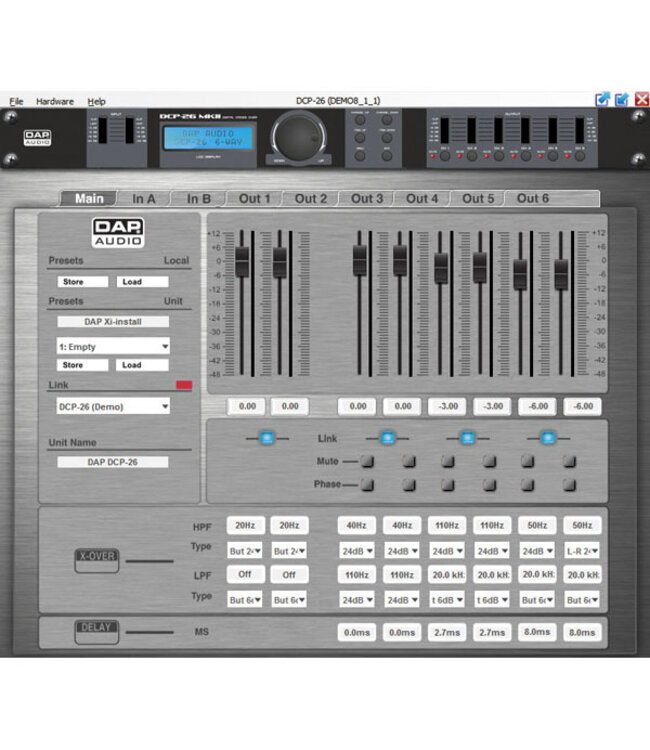Toggle the blue link icon for Out 3 and Out 4
The height and width of the screenshot is (750, 650).
click(467, 438)
